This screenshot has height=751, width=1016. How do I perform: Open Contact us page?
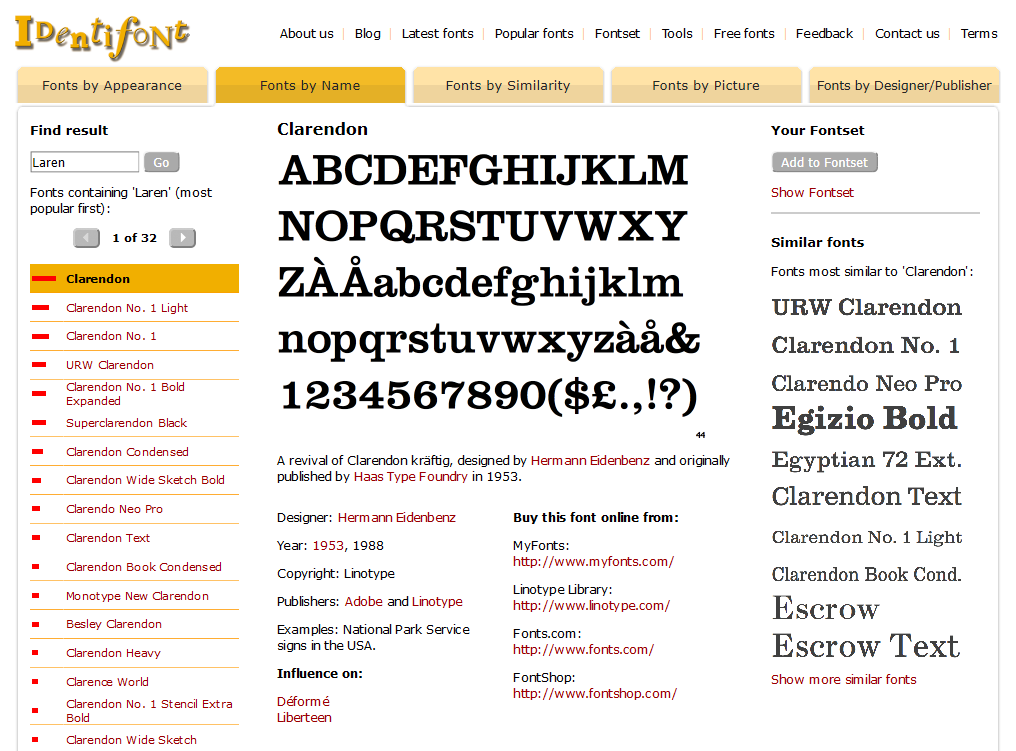(907, 34)
